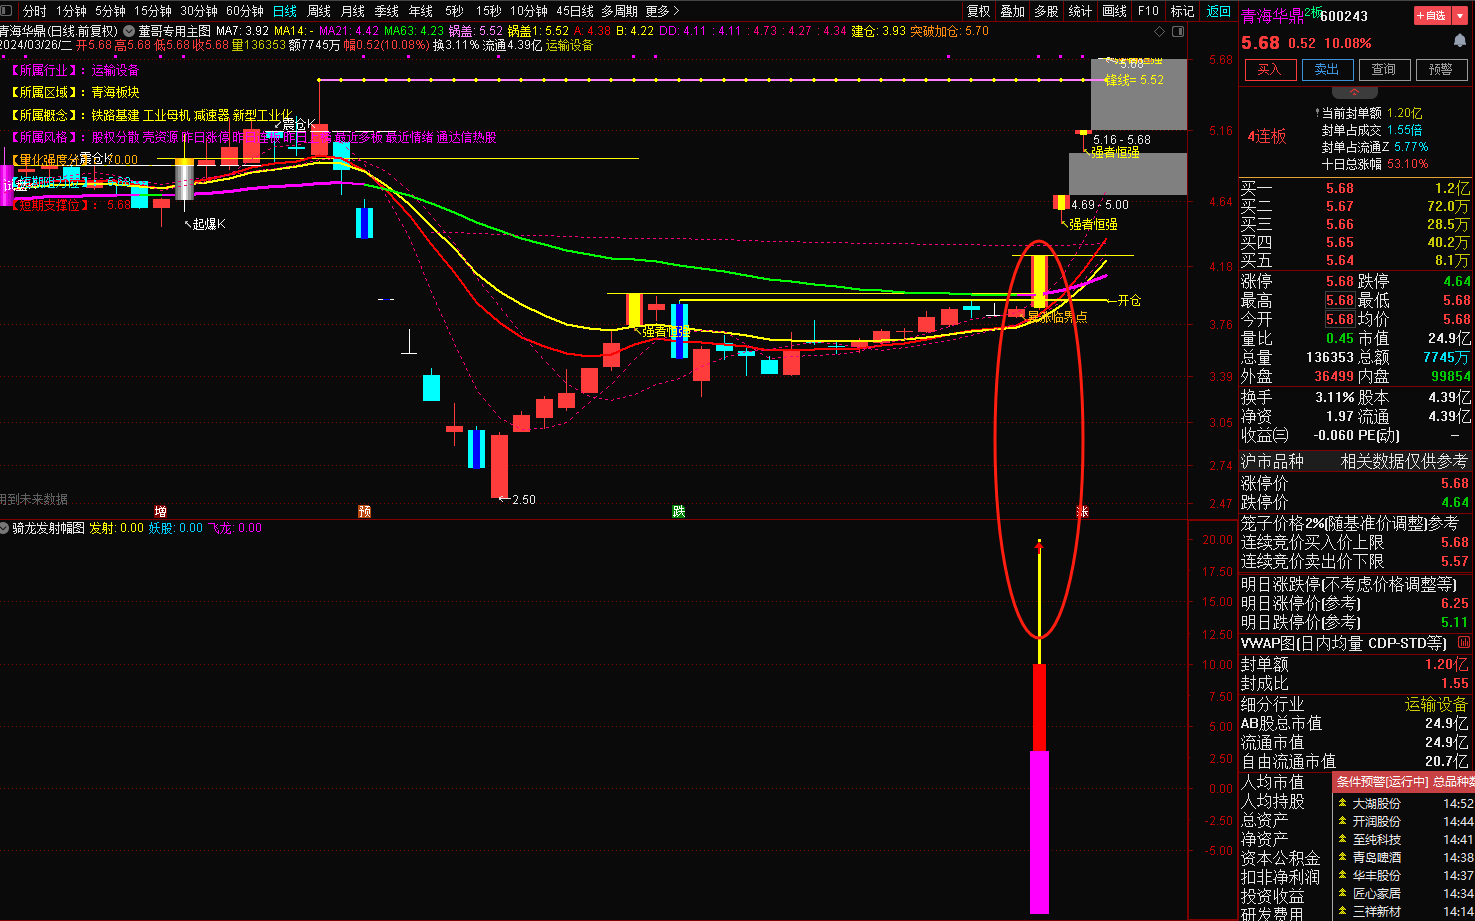Select 三祥新材 alert row

tap(1403, 911)
